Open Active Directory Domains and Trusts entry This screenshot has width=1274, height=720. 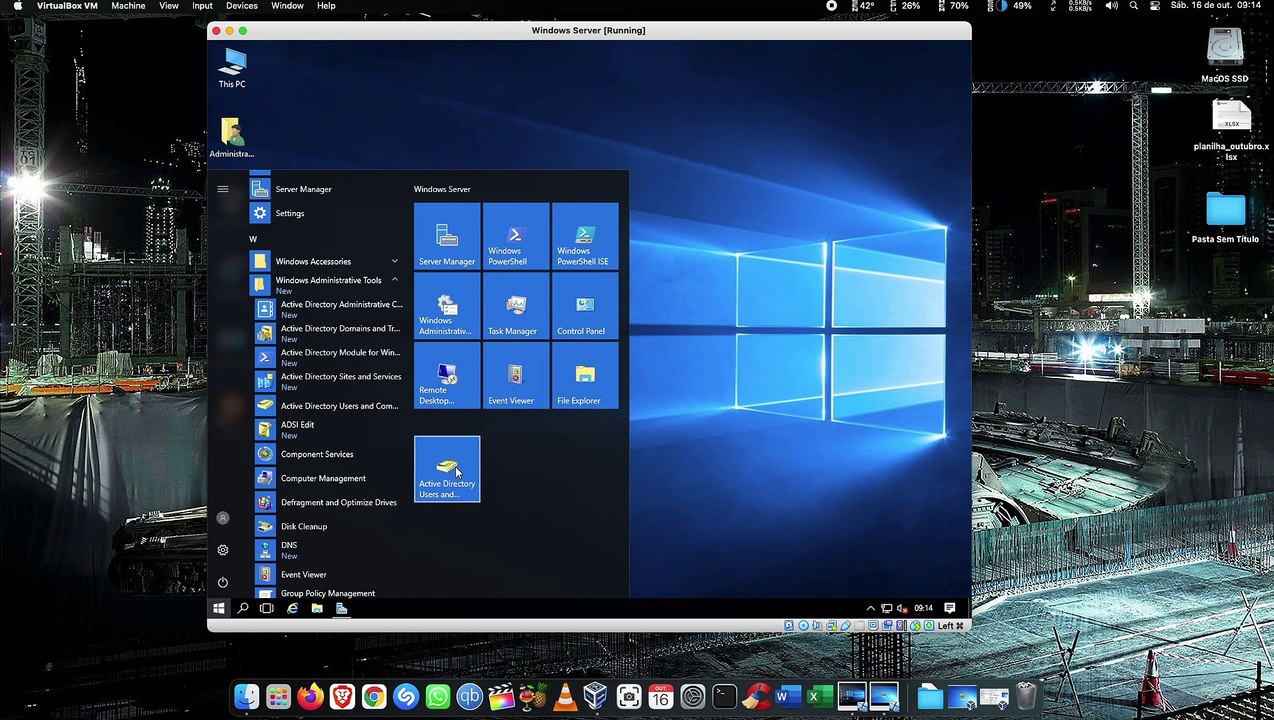[x=327, y=333]
